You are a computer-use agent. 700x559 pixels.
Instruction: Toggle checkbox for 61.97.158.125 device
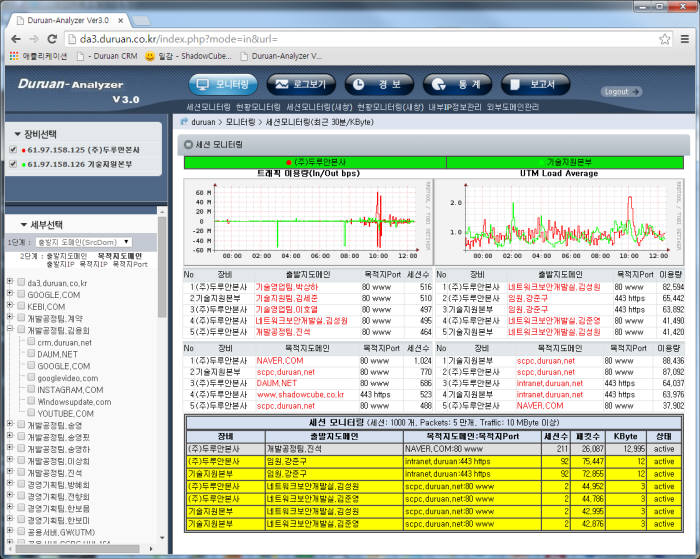pos(13,150)
